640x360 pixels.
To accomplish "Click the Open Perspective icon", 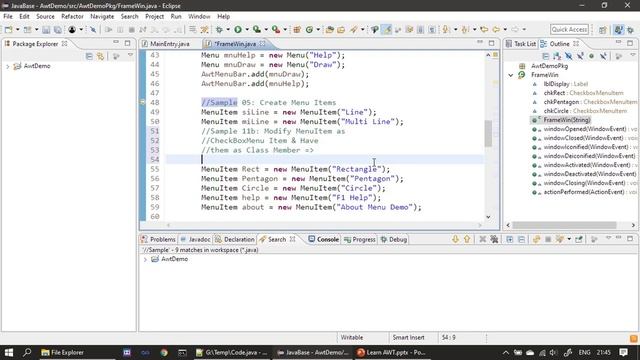I will pos(603,29).
